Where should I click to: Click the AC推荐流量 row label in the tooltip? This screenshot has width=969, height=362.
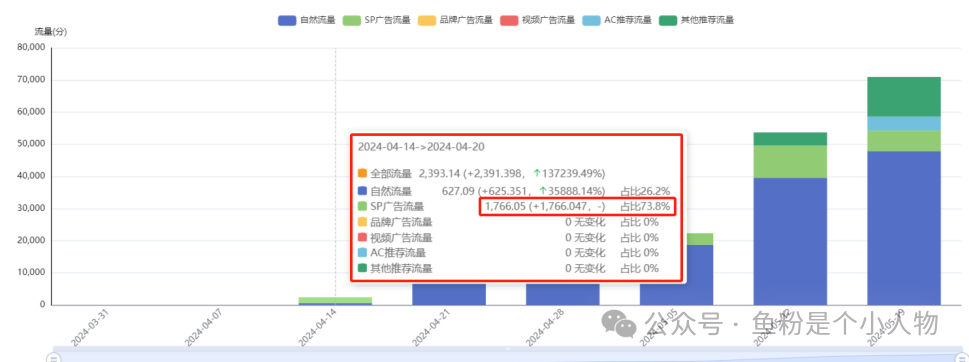click(x=398, y=253)
